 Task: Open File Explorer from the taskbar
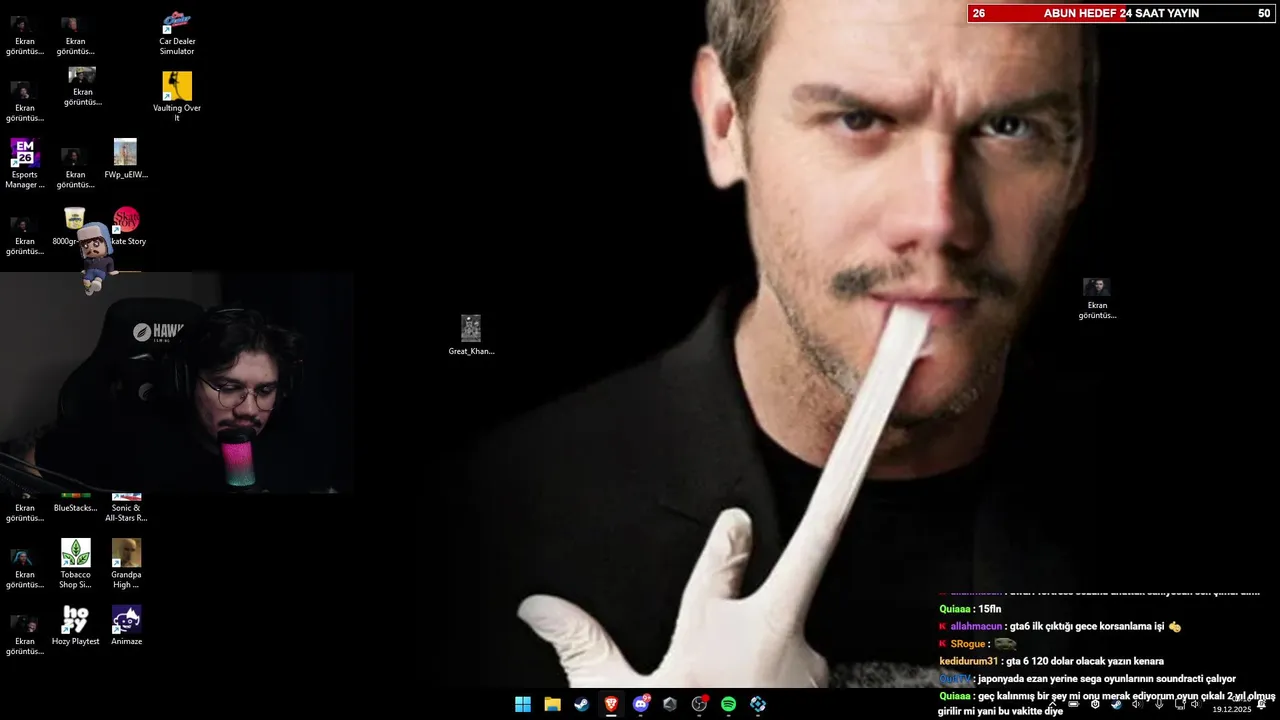click(552, 704)
